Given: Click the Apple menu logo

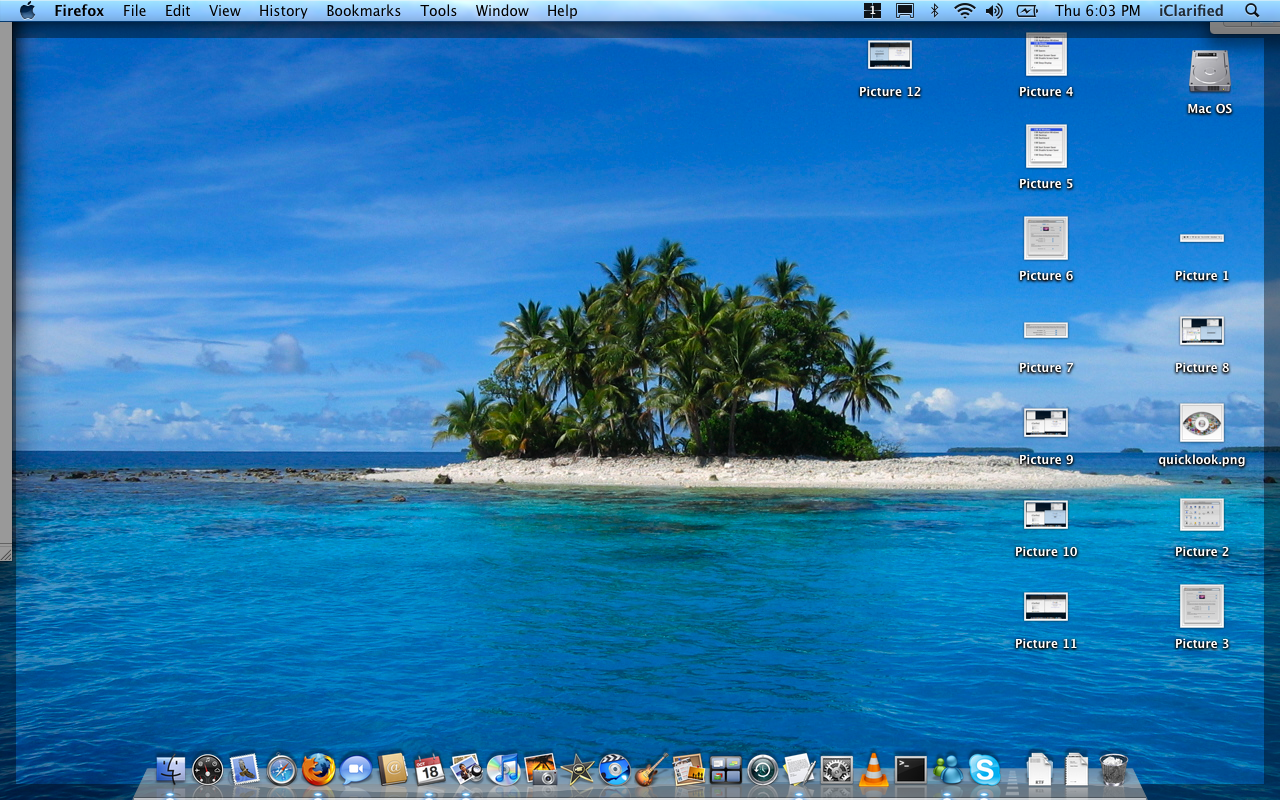Looking at the screenshot, I should pyautogui.click(x=27, y=11).
